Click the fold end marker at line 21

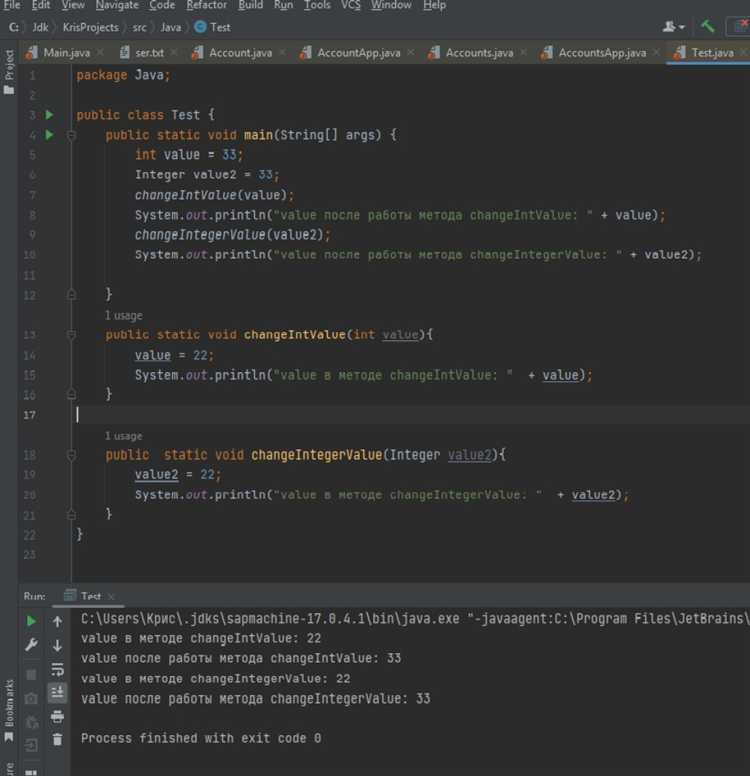(x=71, y=515)
